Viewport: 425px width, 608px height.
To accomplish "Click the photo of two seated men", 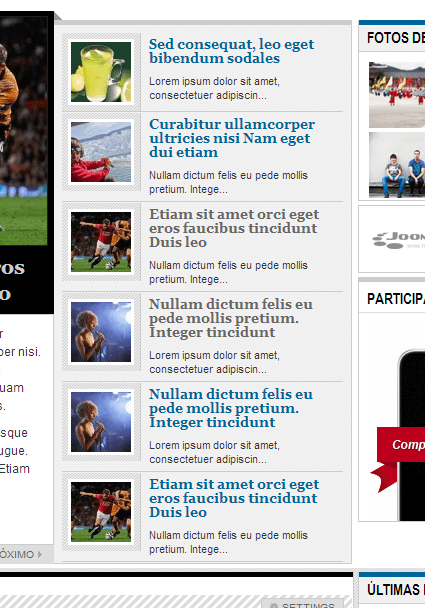I will coord(397,165).
